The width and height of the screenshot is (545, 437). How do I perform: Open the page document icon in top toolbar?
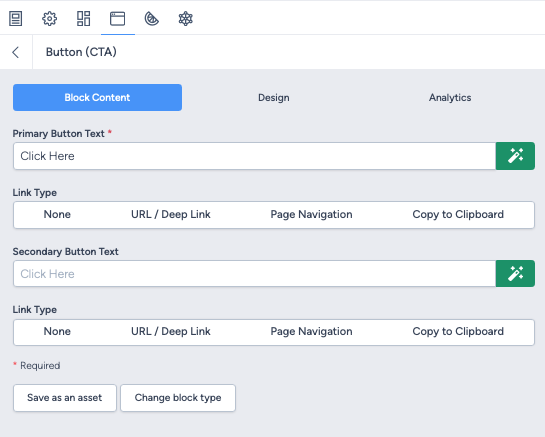15,18
